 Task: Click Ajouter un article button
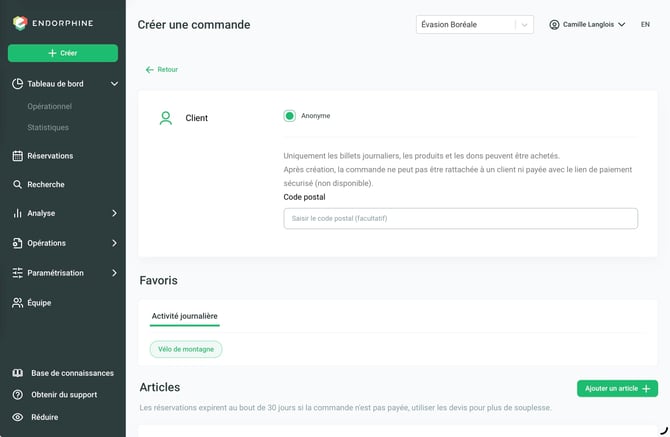[x=617, y=389]
